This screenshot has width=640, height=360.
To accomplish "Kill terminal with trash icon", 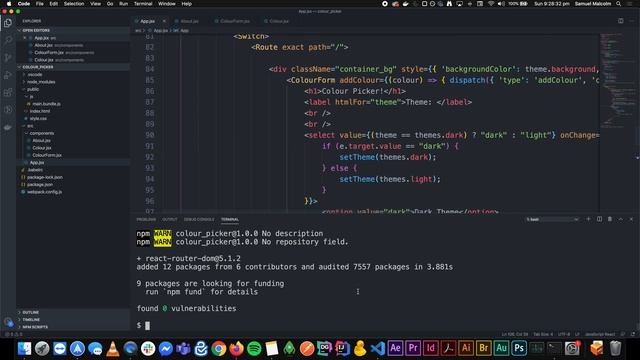I will click(610, 219).
